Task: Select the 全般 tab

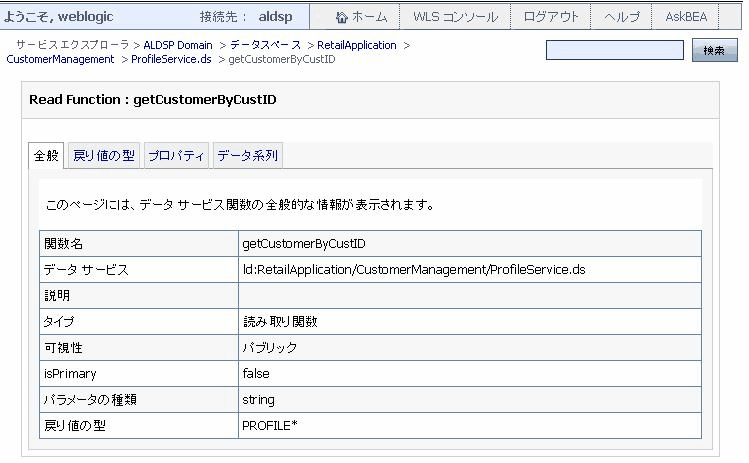Action: click(x=46, y=156)
